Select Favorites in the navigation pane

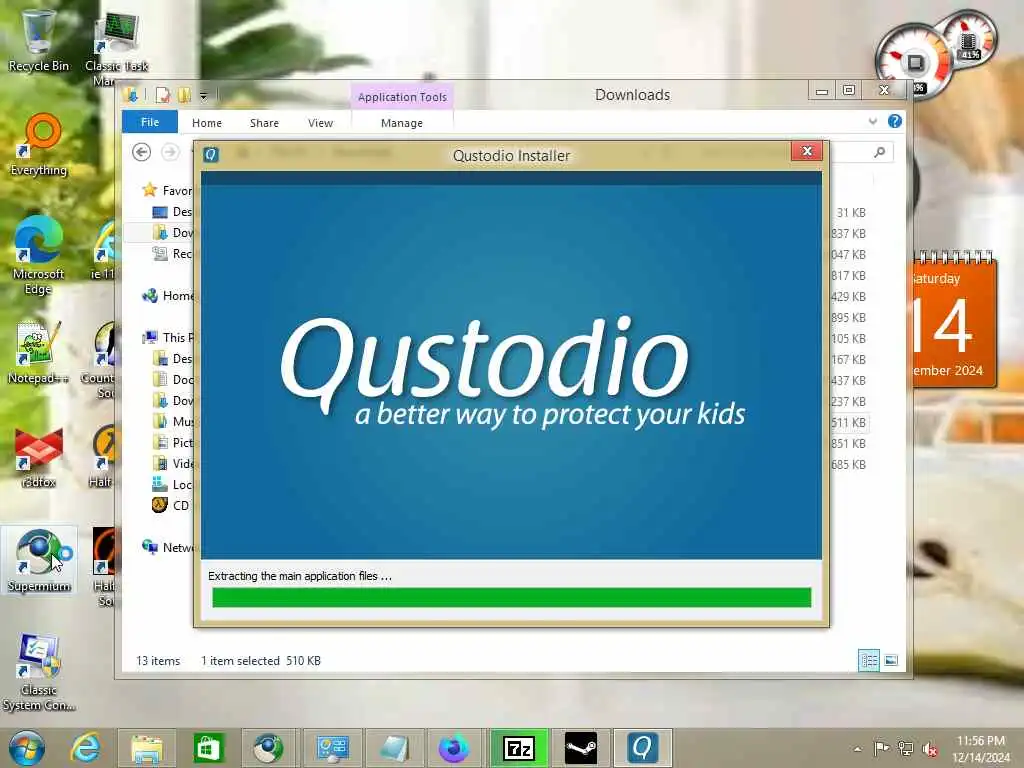tap(167, 190)
